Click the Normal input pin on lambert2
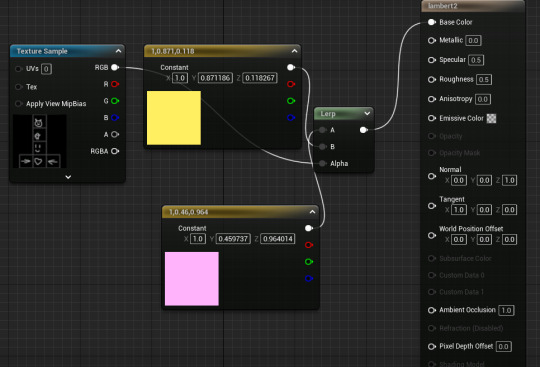 432,176
